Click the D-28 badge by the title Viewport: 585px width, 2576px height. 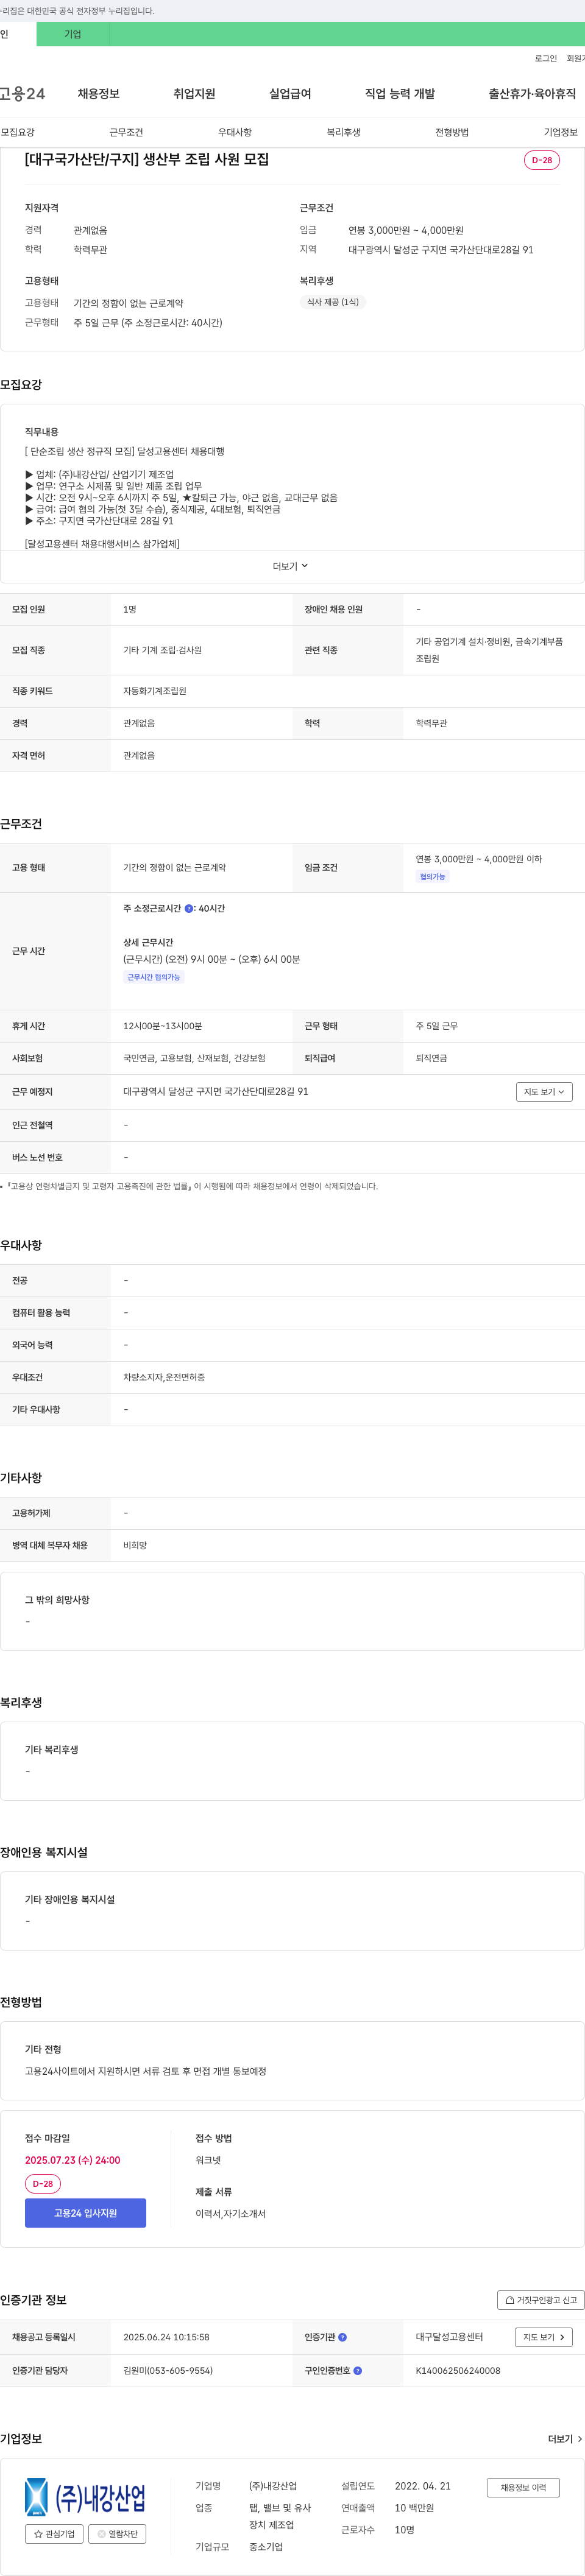point(542,160)
